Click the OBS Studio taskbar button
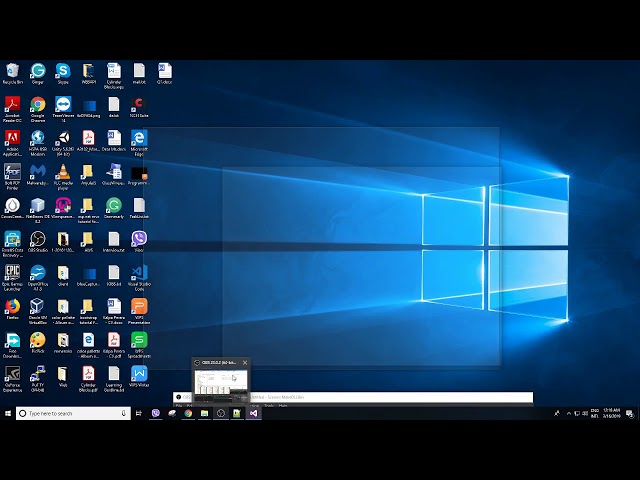640x480 pixels. [x=221, y=413]
